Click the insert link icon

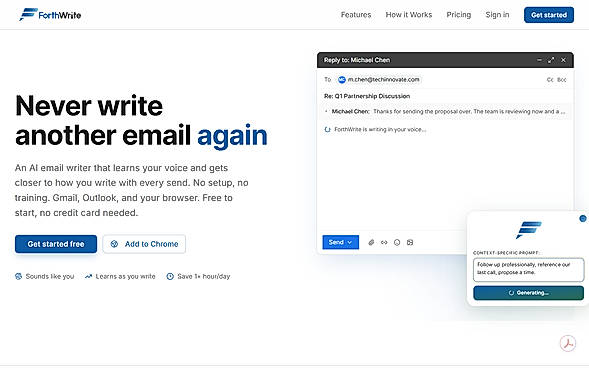coord(384,243)
